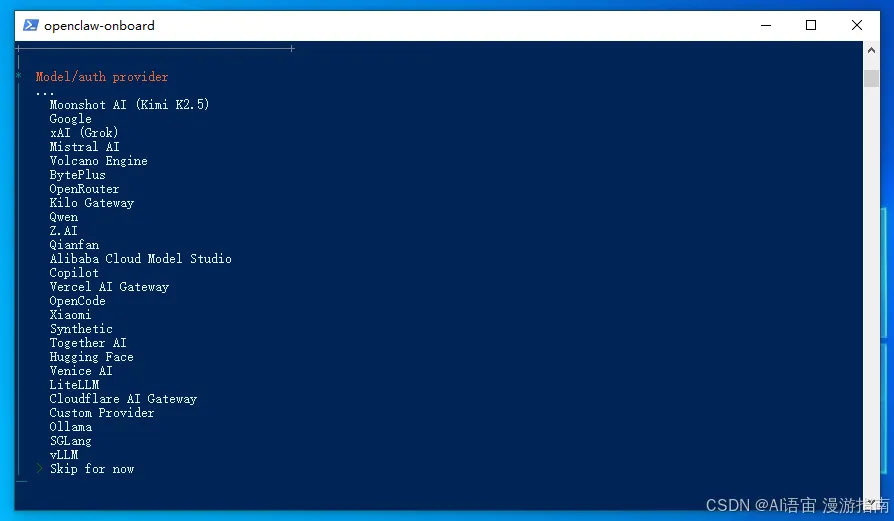Click the vertical scrollbar thumb
The image size is (894, 521).
coord(871,78)
